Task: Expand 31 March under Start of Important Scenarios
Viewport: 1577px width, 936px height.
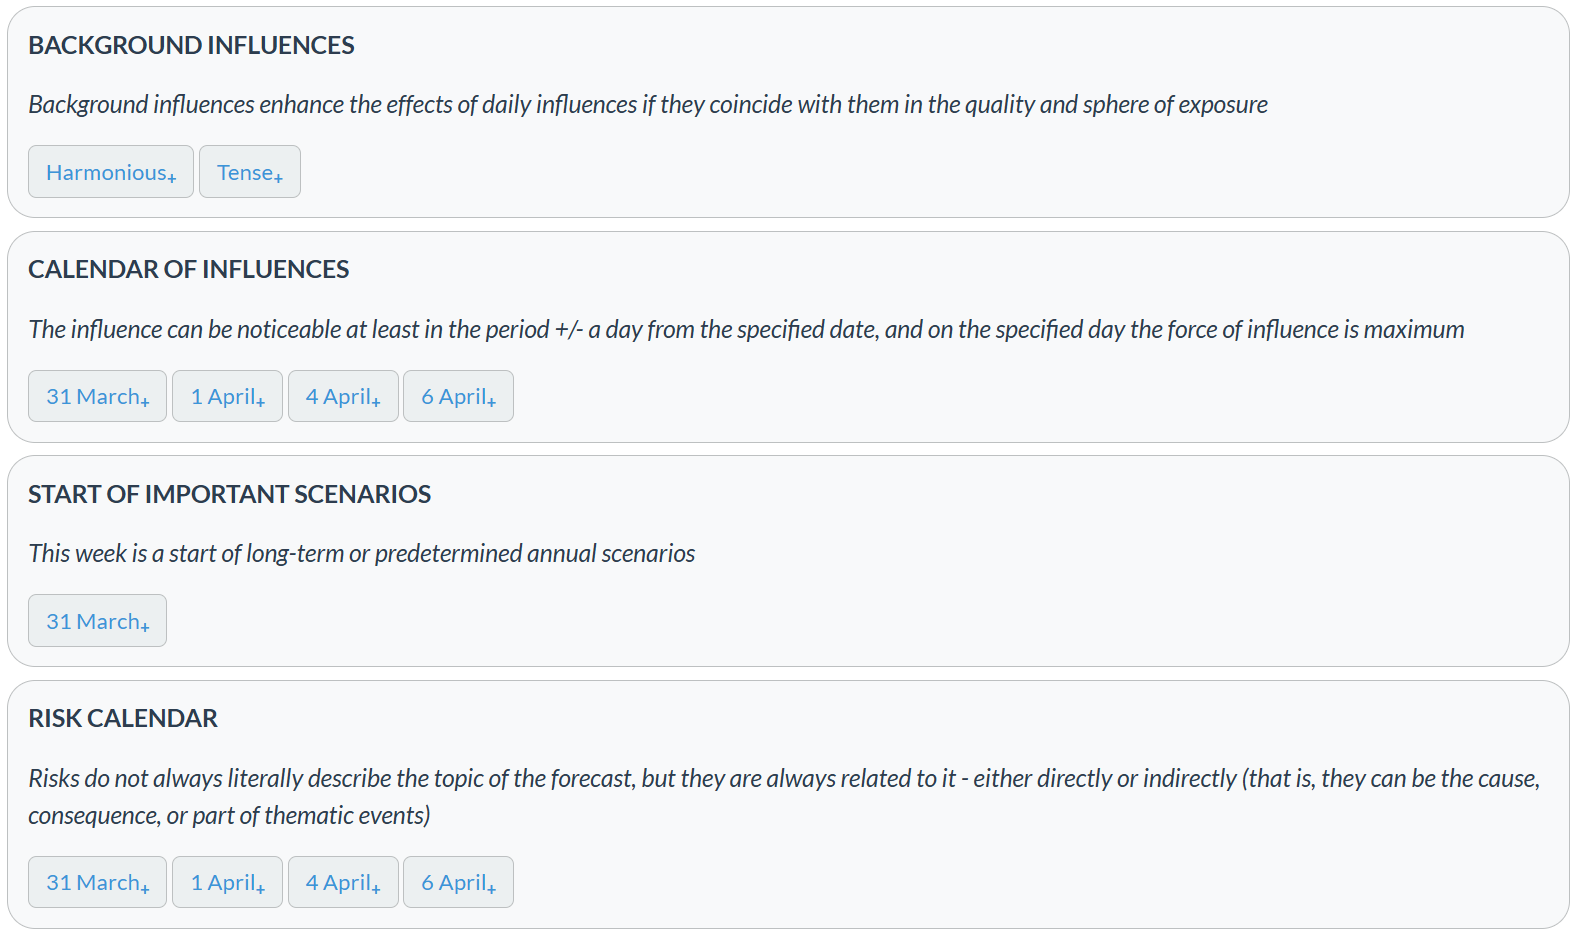Action: point(96,620)
